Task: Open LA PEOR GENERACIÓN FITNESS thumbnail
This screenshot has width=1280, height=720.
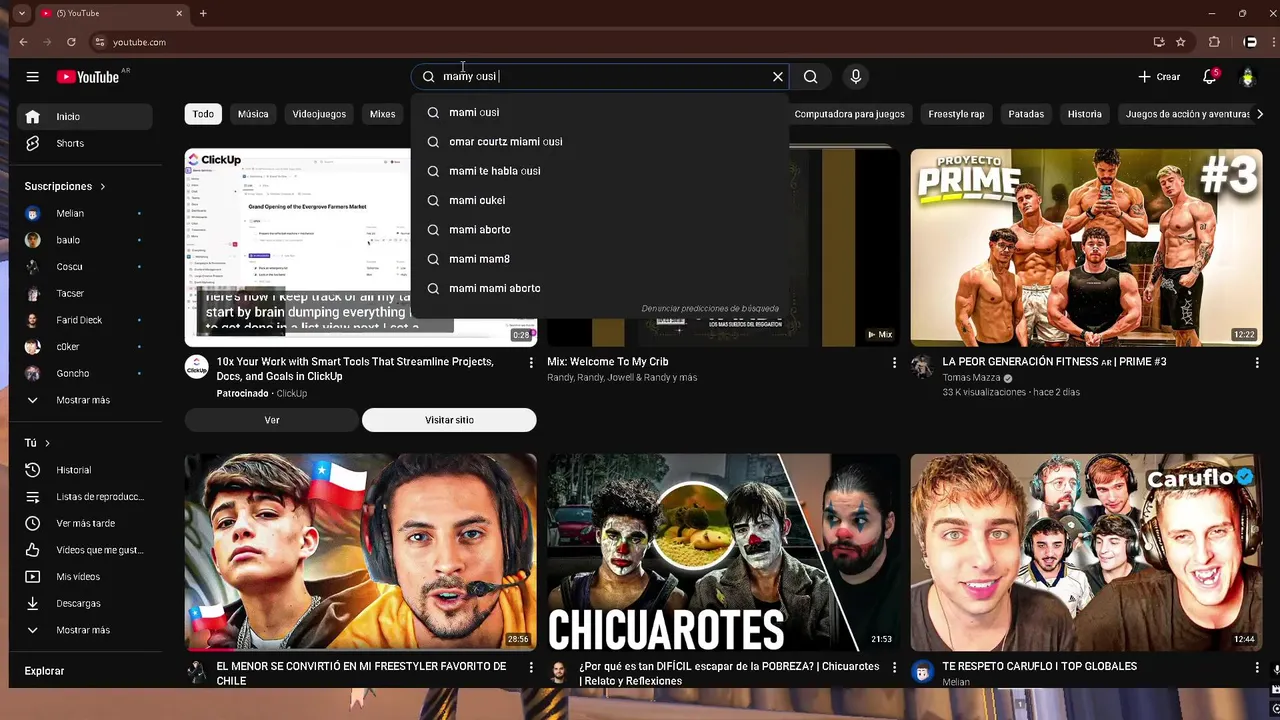Action: 1086,248
